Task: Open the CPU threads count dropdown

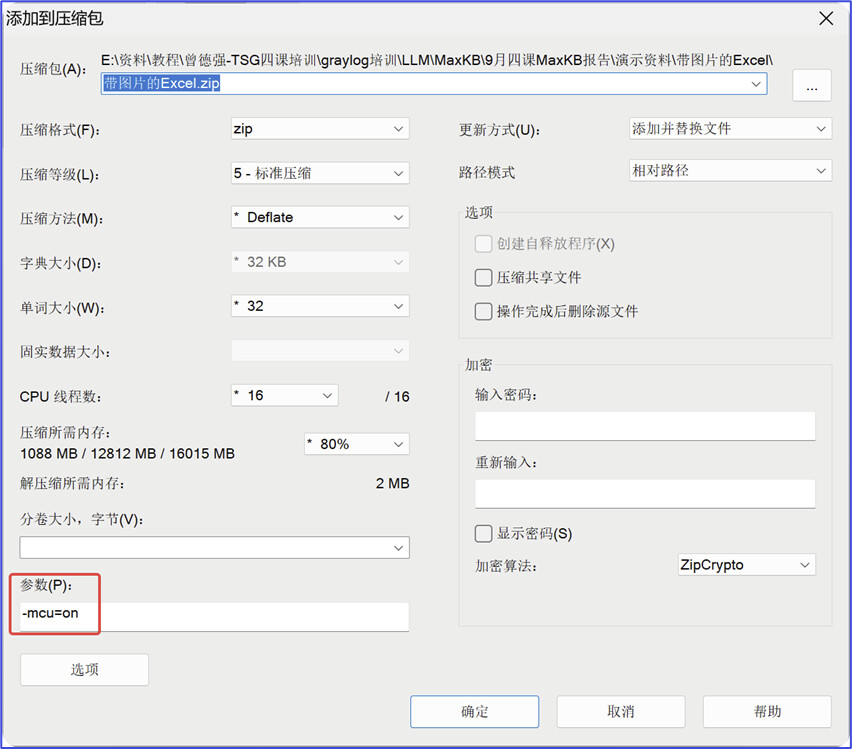Action: tap(285, 396)
